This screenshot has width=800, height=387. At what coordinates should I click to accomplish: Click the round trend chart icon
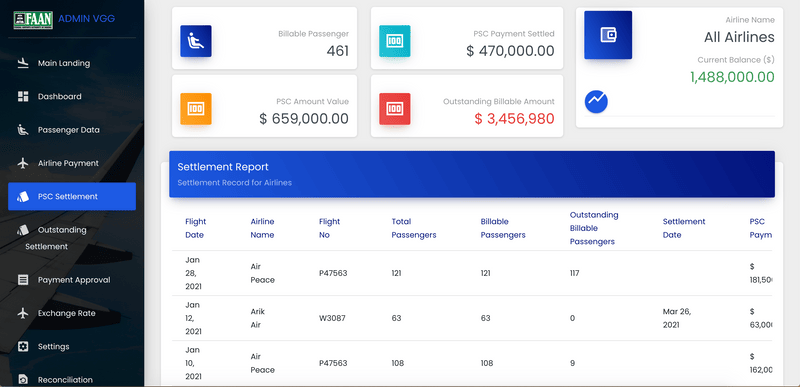[x=596, y=101]
